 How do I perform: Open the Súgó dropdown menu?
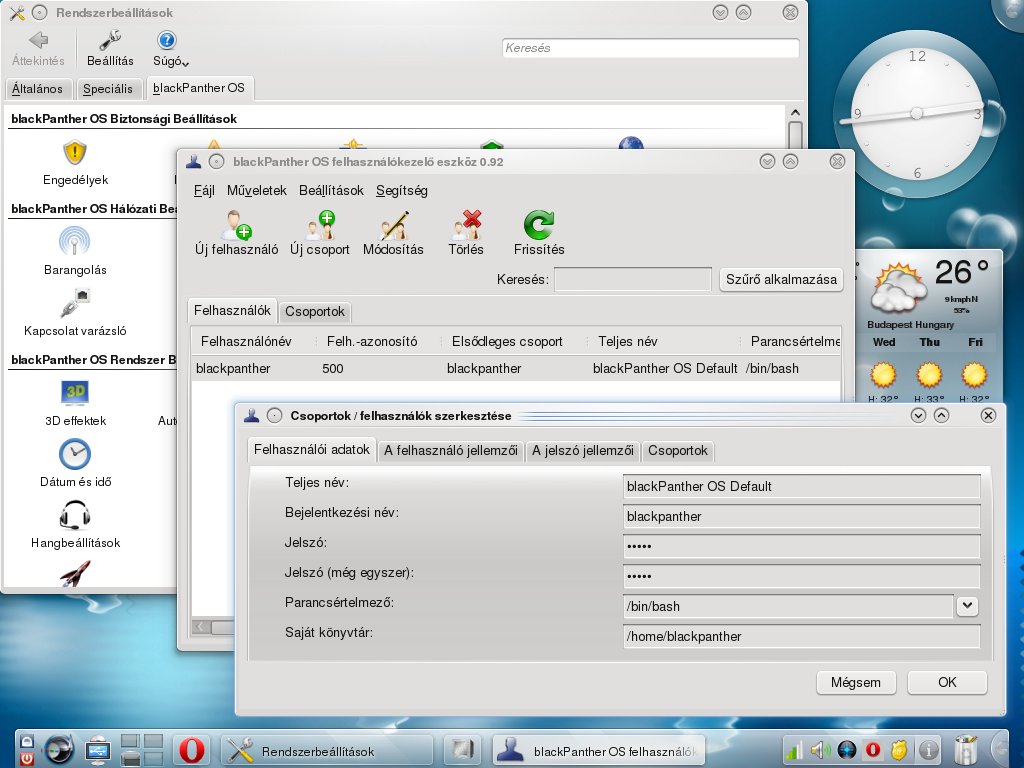pos(170,49)
